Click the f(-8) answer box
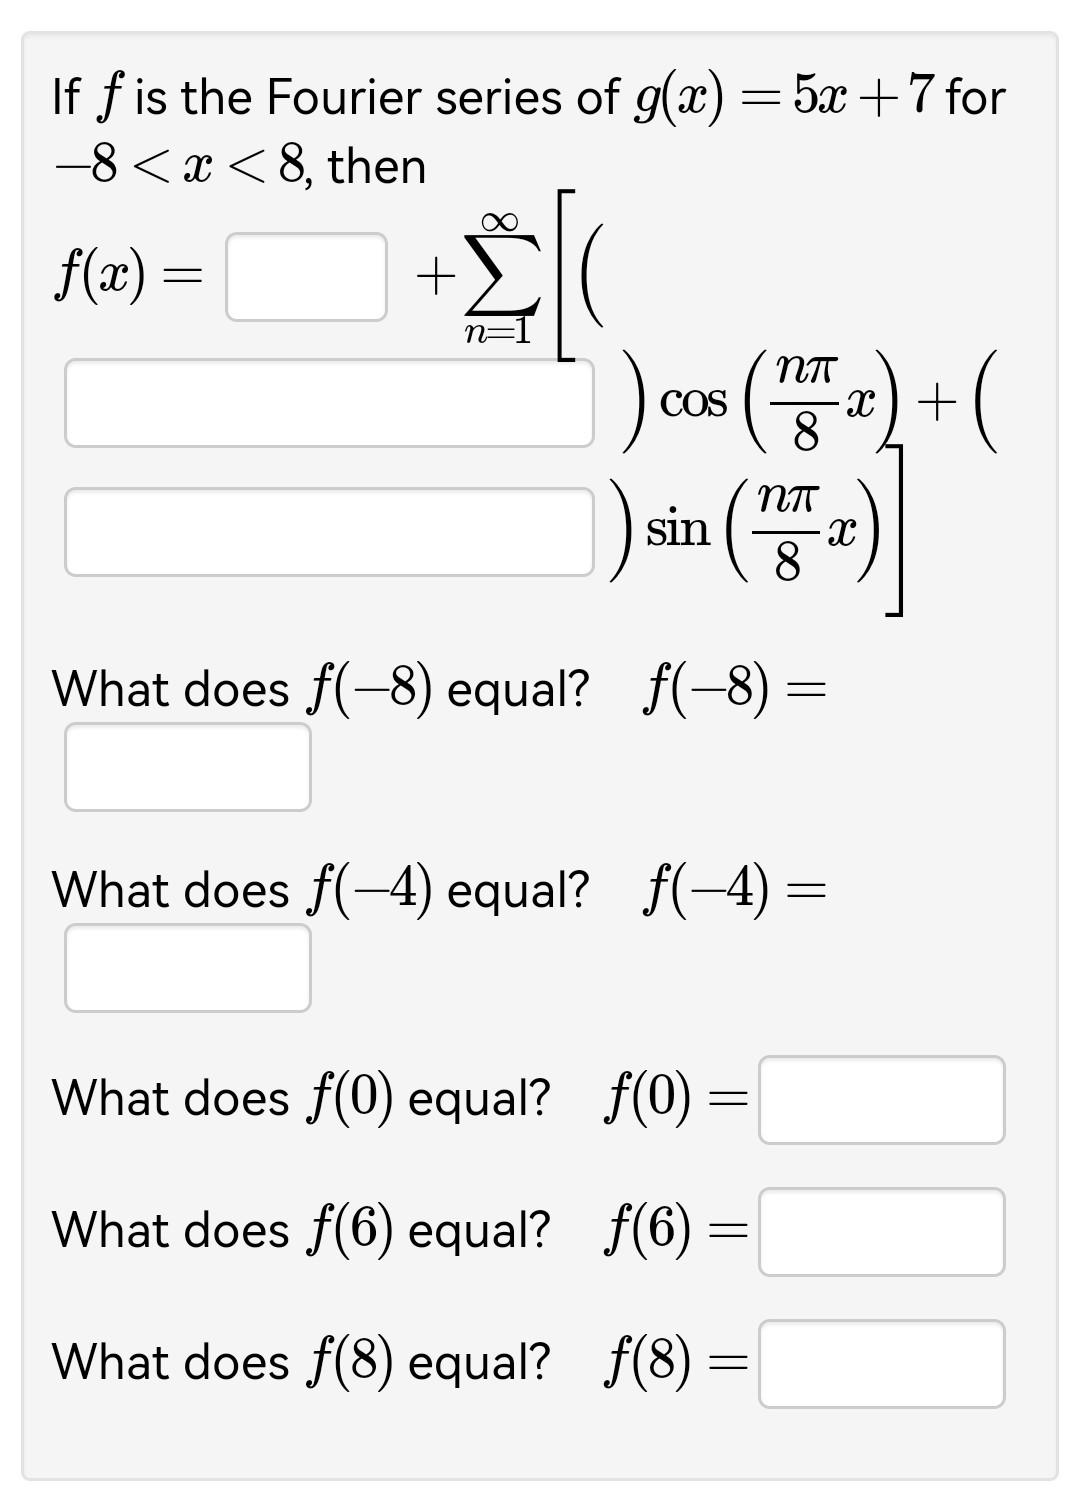The width and height of the screenshot is (1080, 1496). pos(188,765)
